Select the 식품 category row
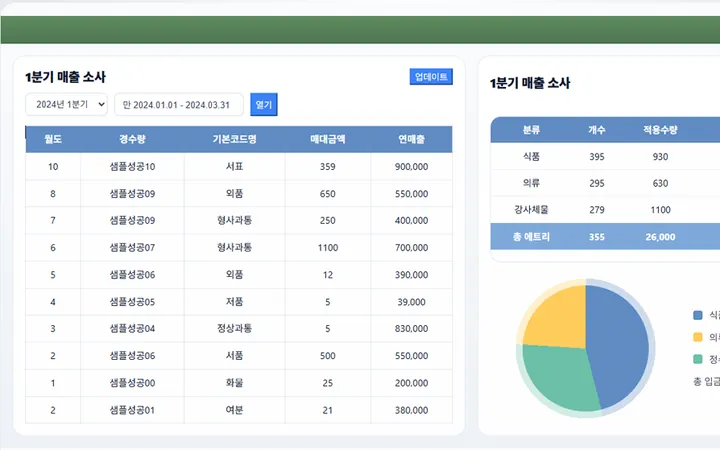720x450 pixels. [605, 157]
